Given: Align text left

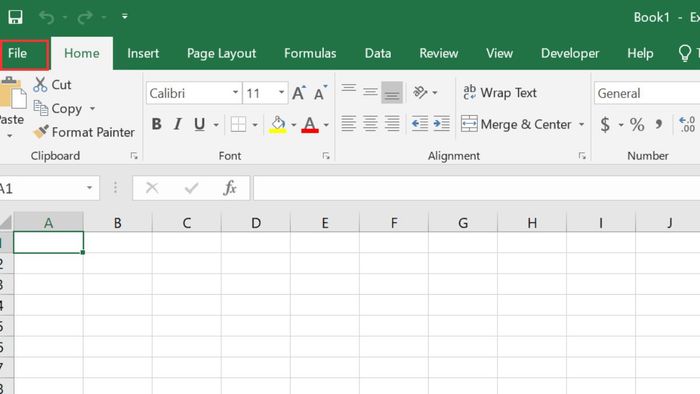Looking at the screenshot, I should (349, 124).
